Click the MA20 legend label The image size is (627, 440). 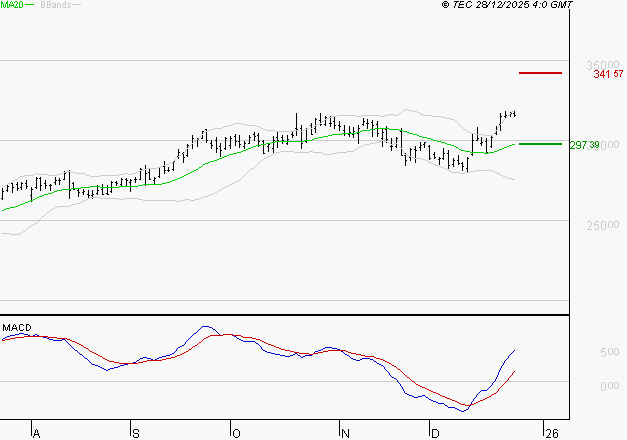[x=12, y=5]
